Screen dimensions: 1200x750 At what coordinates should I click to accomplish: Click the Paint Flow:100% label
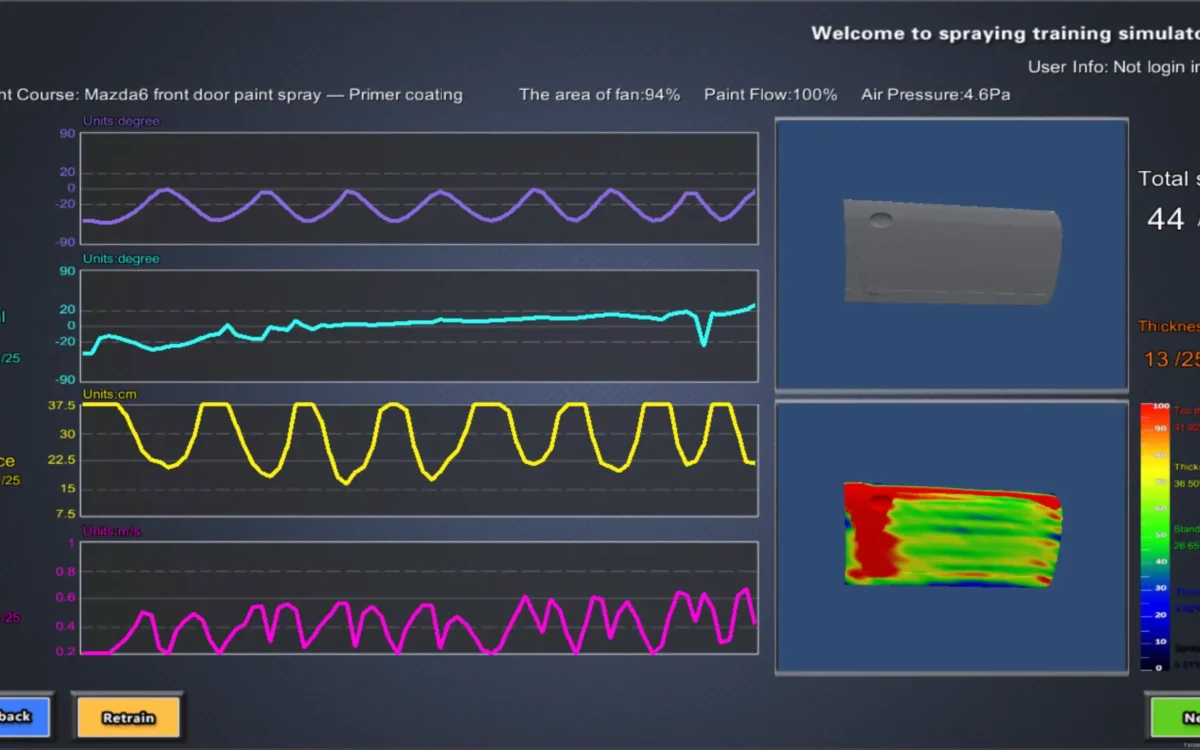770,95
